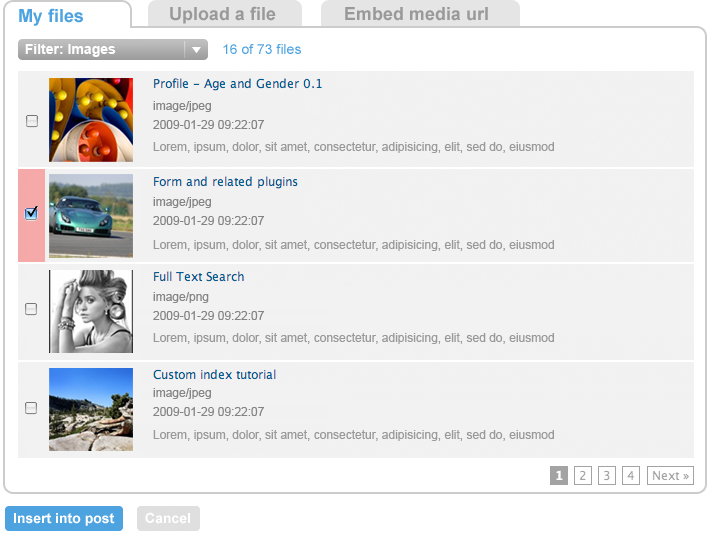Open the teal sports car thumbnail
This screenshot has height=540, width=709.
coord(91,216)
